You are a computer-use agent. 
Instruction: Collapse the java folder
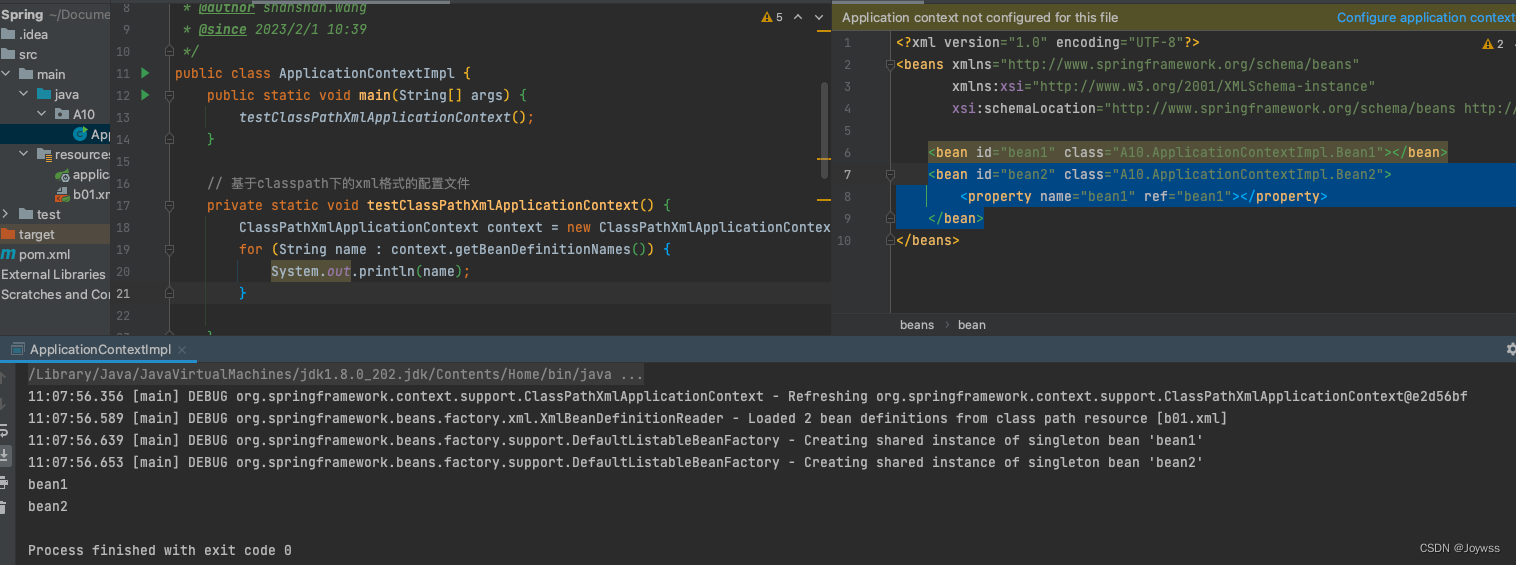(x=25, y=94)
